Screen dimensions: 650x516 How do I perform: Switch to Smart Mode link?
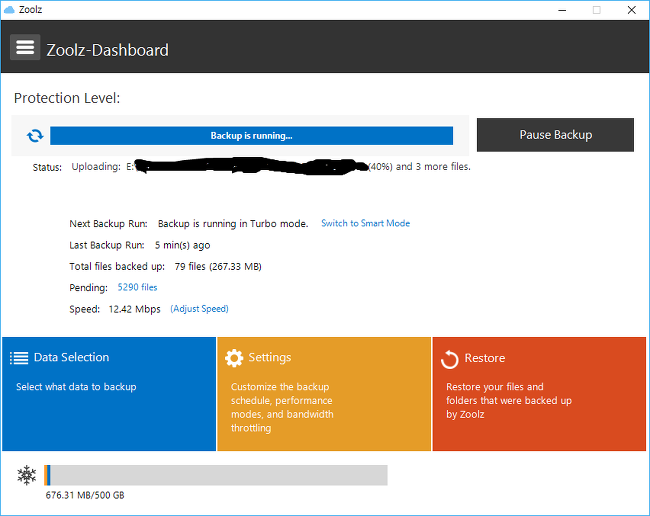click(x=365, y=223)
